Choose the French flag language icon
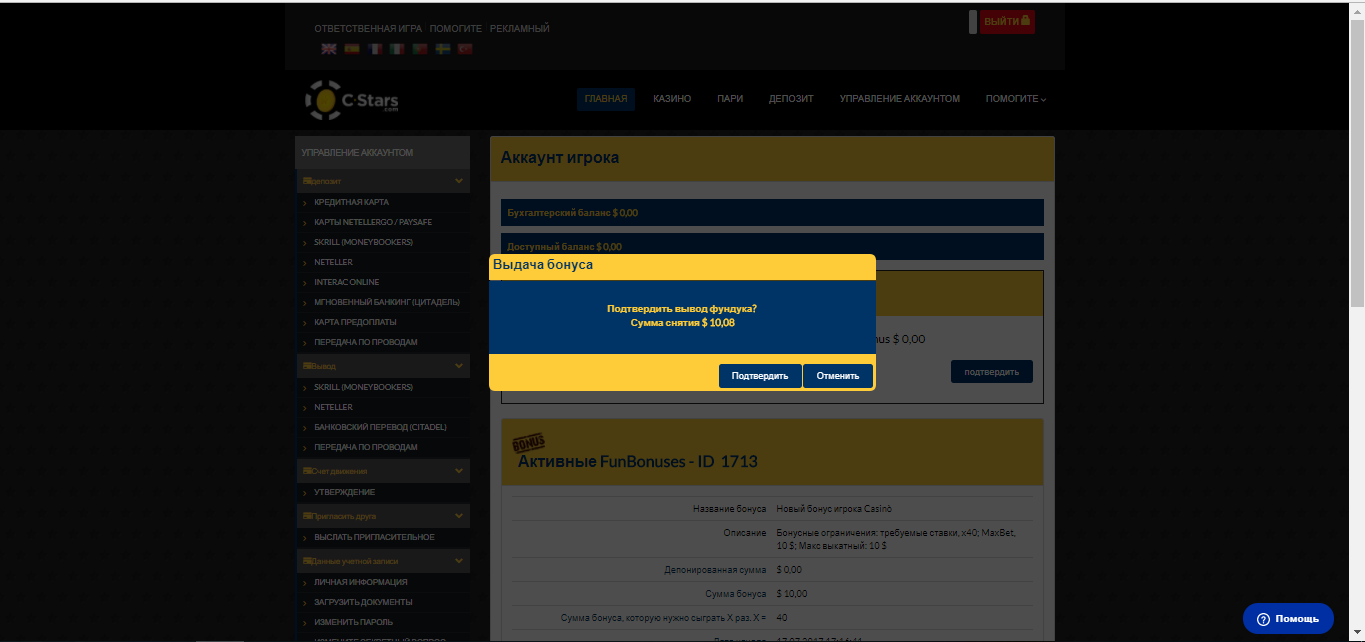This screenshot has height=642, width=1365. click(374, 49)
